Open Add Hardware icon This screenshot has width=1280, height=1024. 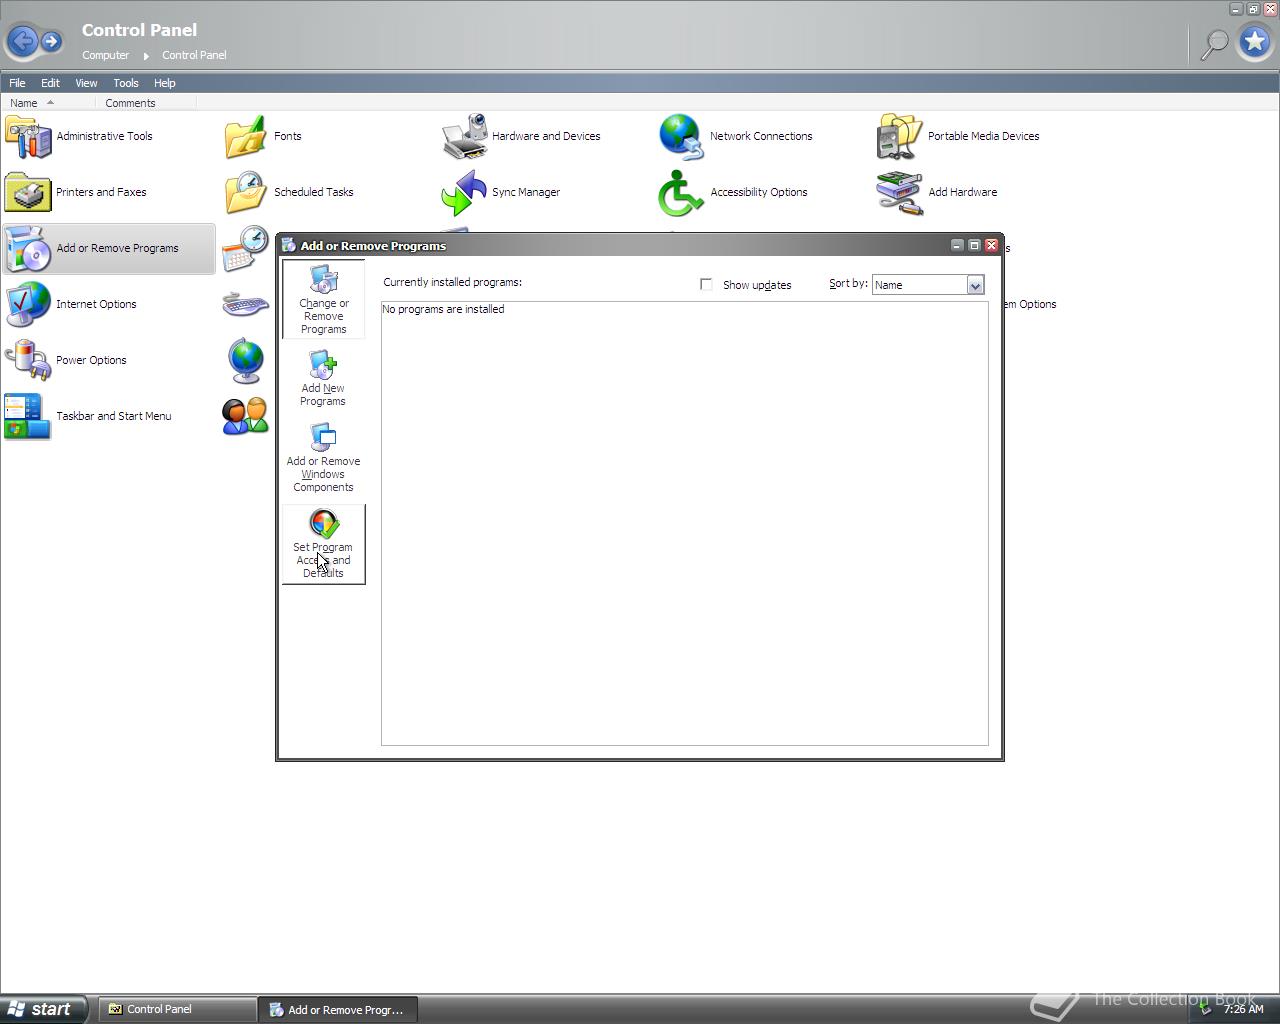[899, 192]
